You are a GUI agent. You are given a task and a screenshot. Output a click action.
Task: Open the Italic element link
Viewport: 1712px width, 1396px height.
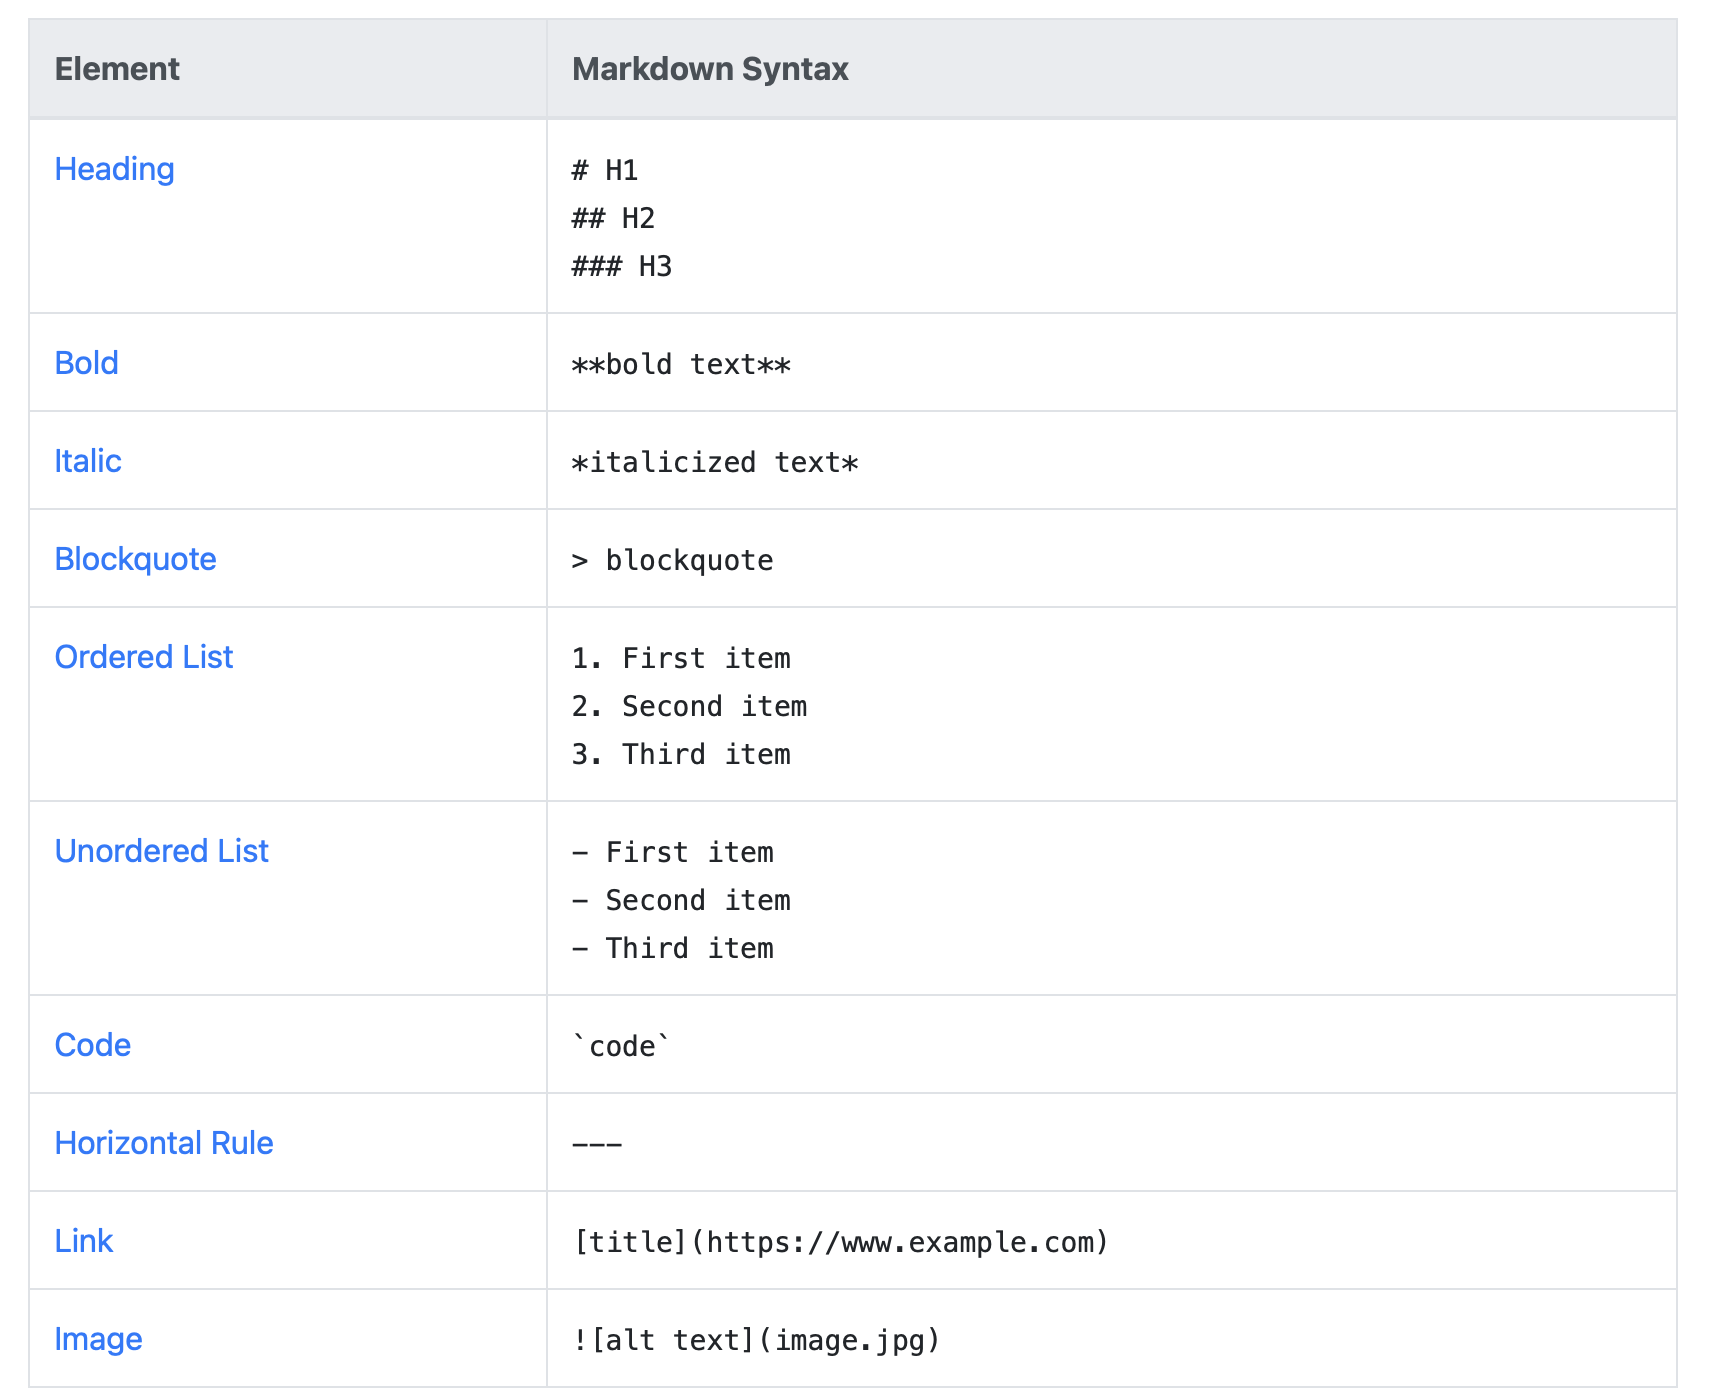(x=88, y=460)
